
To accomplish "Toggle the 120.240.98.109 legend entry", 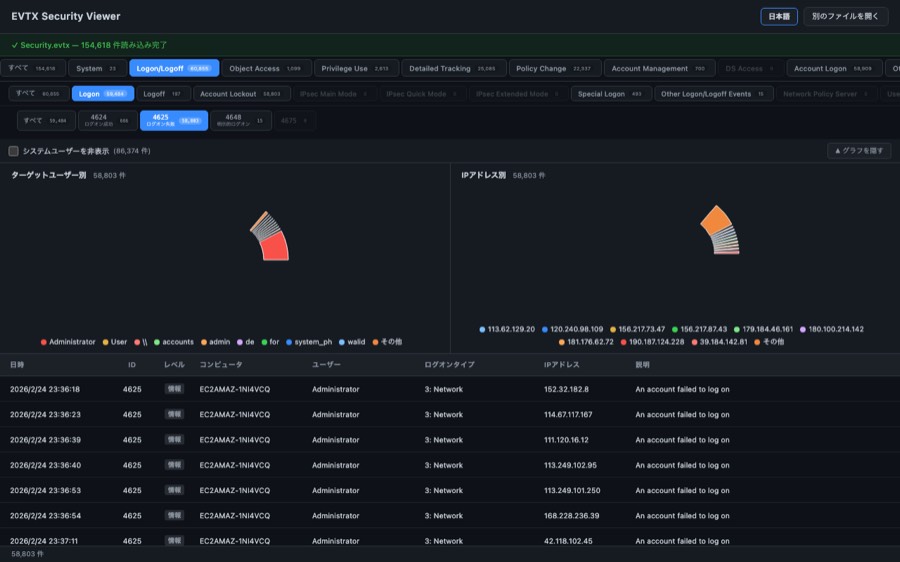I will (x=572, y=329).
